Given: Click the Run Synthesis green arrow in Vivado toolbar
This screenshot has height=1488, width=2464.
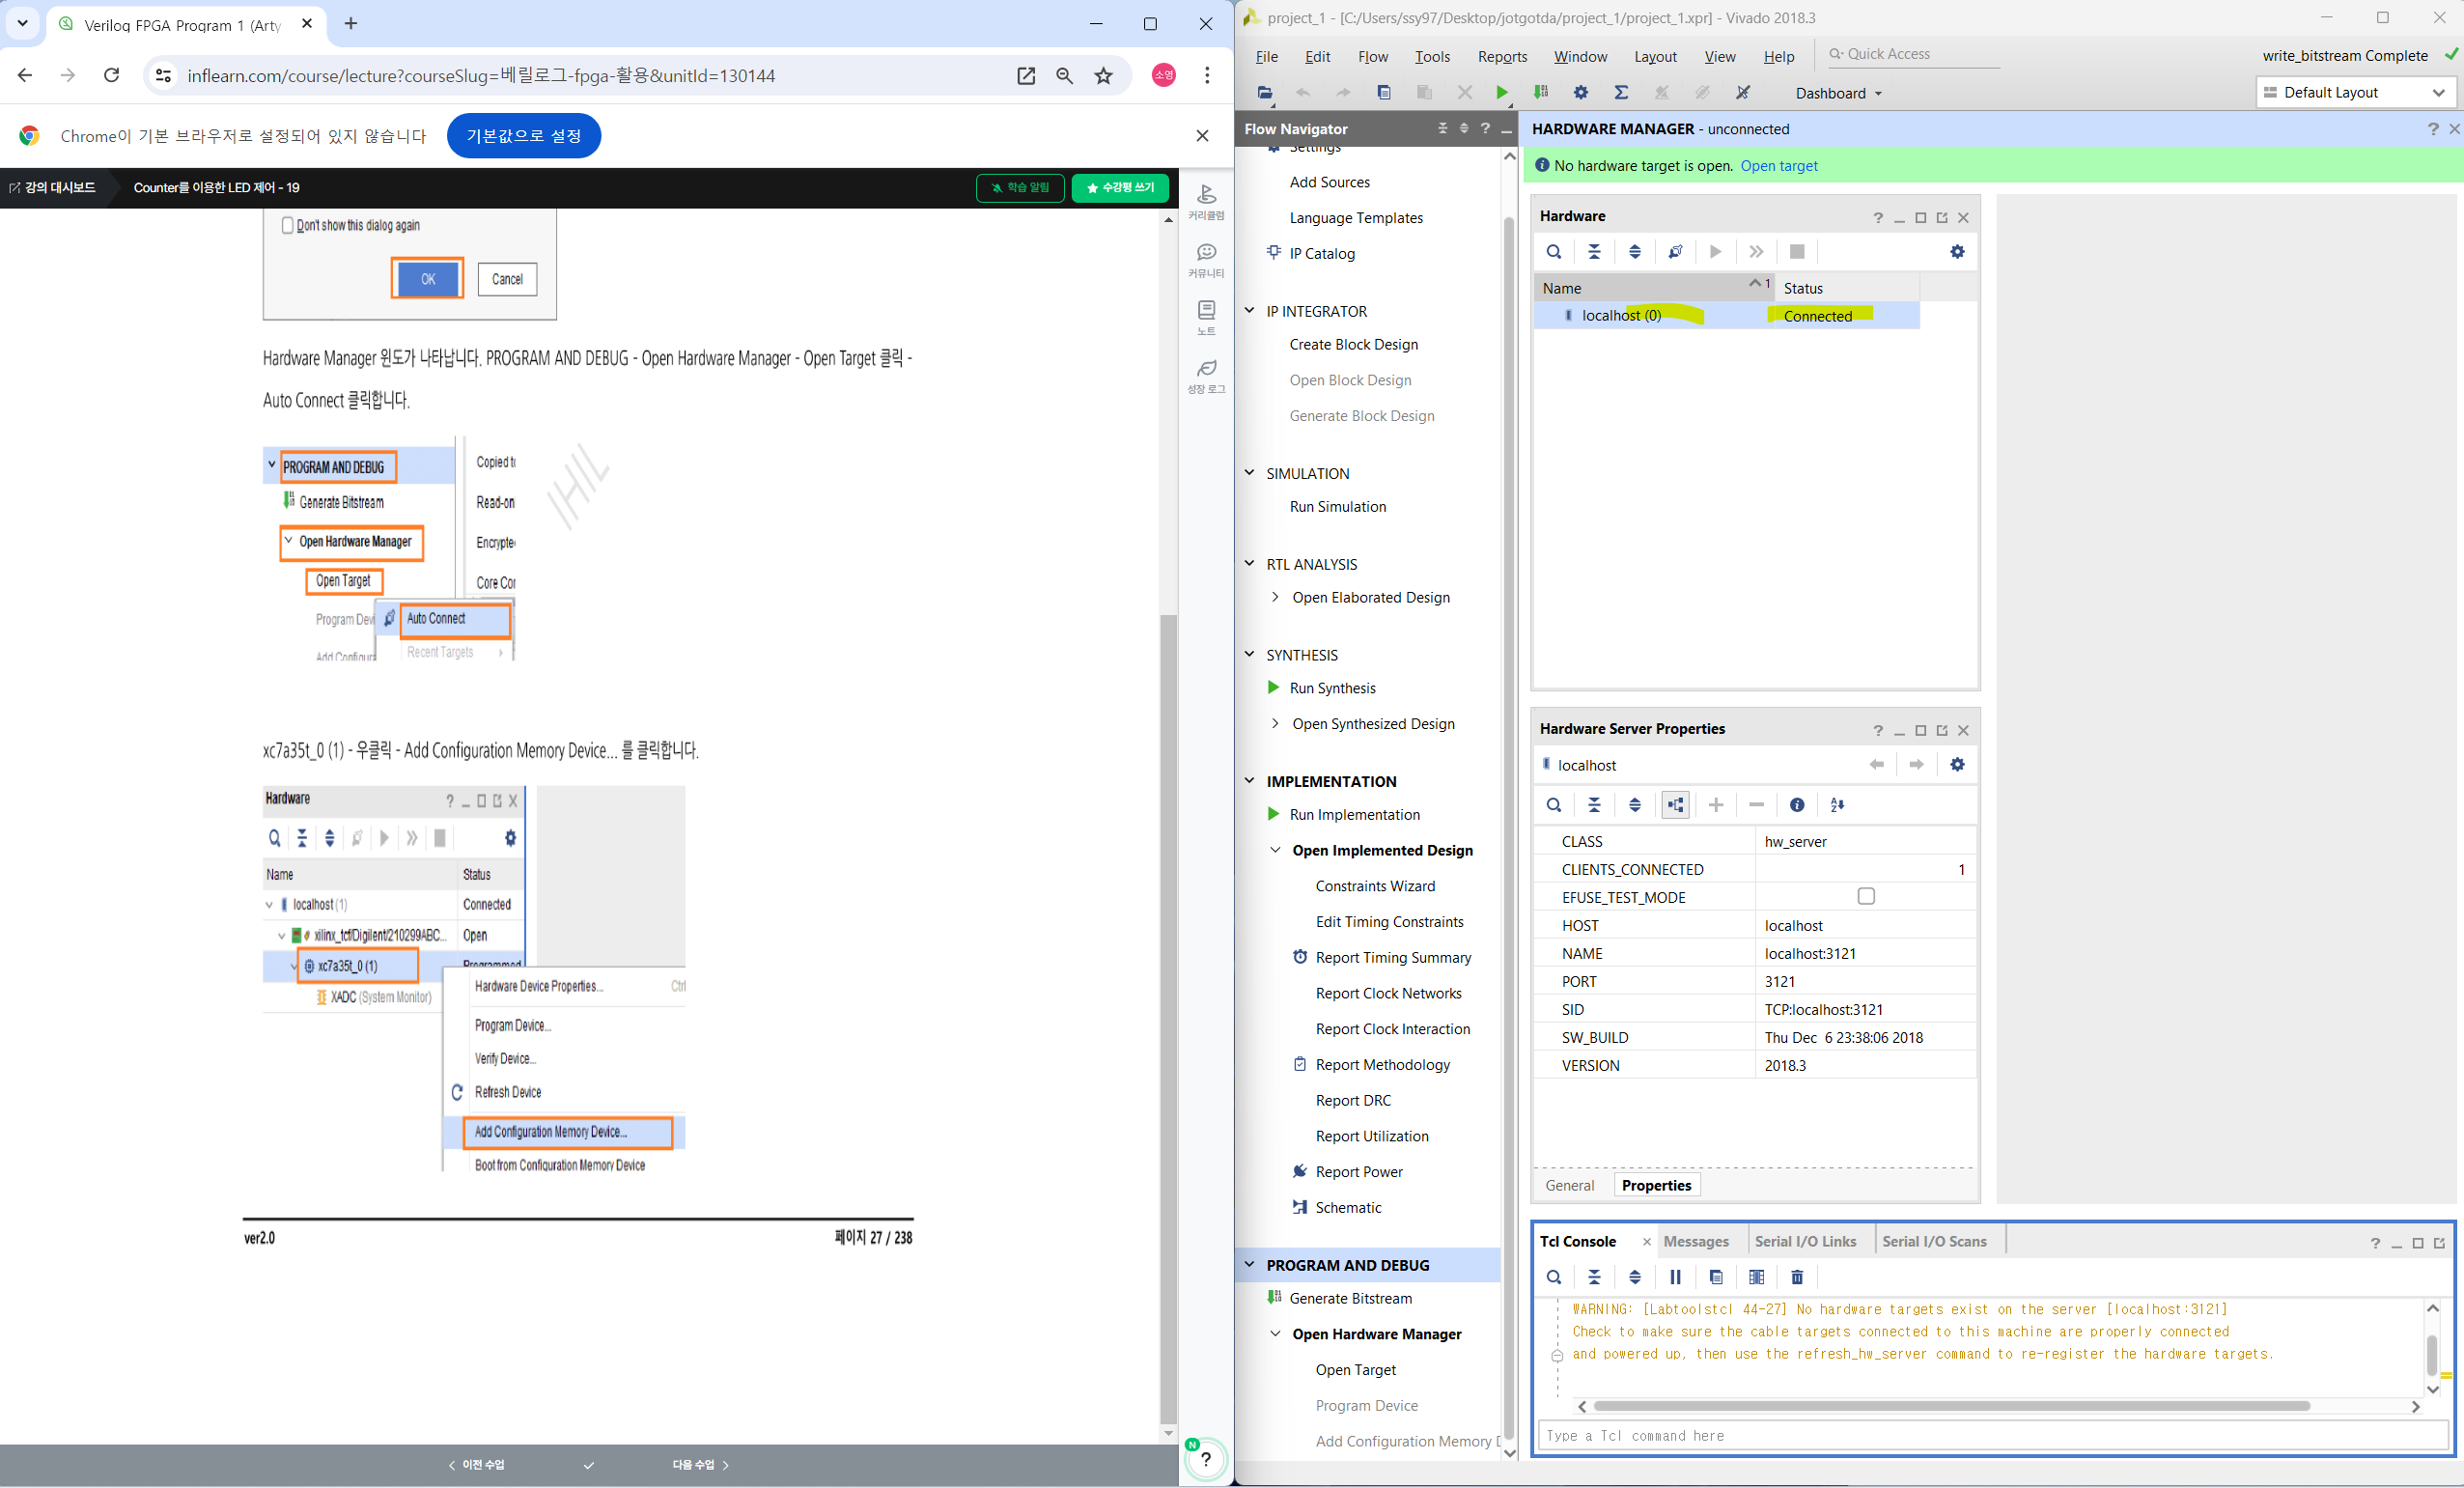Looking at the screenshot, I should 1501,93.
